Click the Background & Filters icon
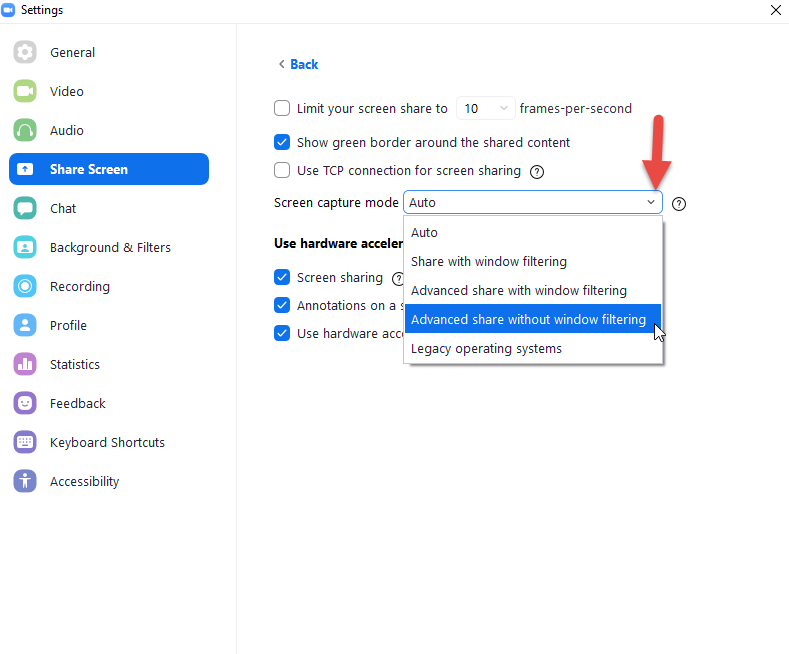The width and height of the screenshot is (789, 654). 25,247
